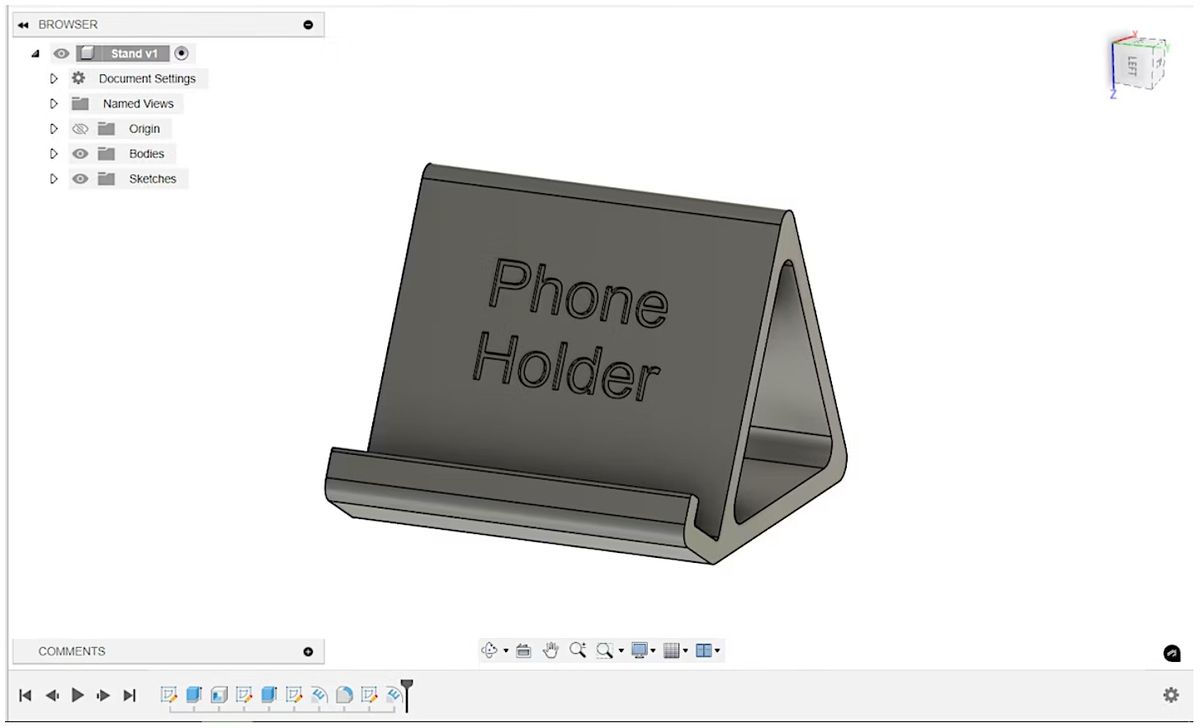
Task: Open the first sketch feature in the timeline
Action: (x=170, y=694)
